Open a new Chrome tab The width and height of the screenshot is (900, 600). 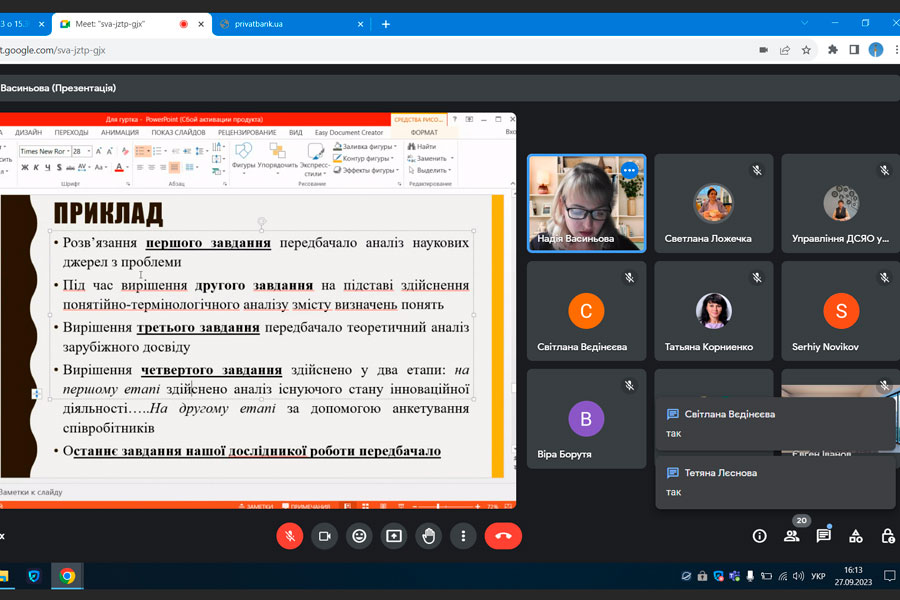386,24
